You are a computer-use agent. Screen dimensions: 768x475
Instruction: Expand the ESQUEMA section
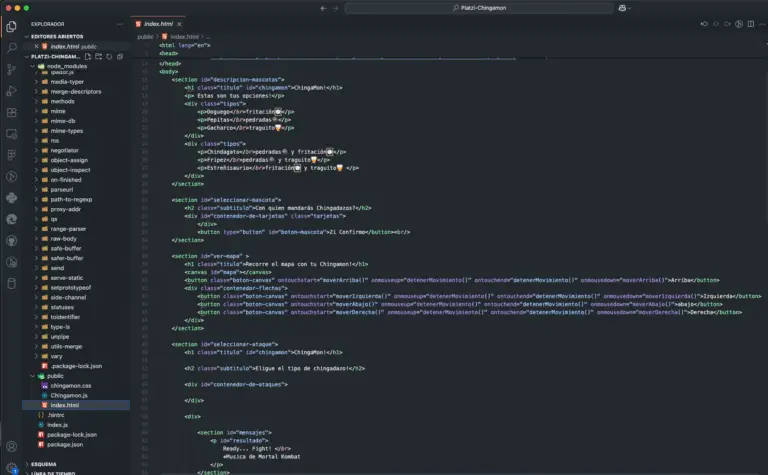[42, 464]
